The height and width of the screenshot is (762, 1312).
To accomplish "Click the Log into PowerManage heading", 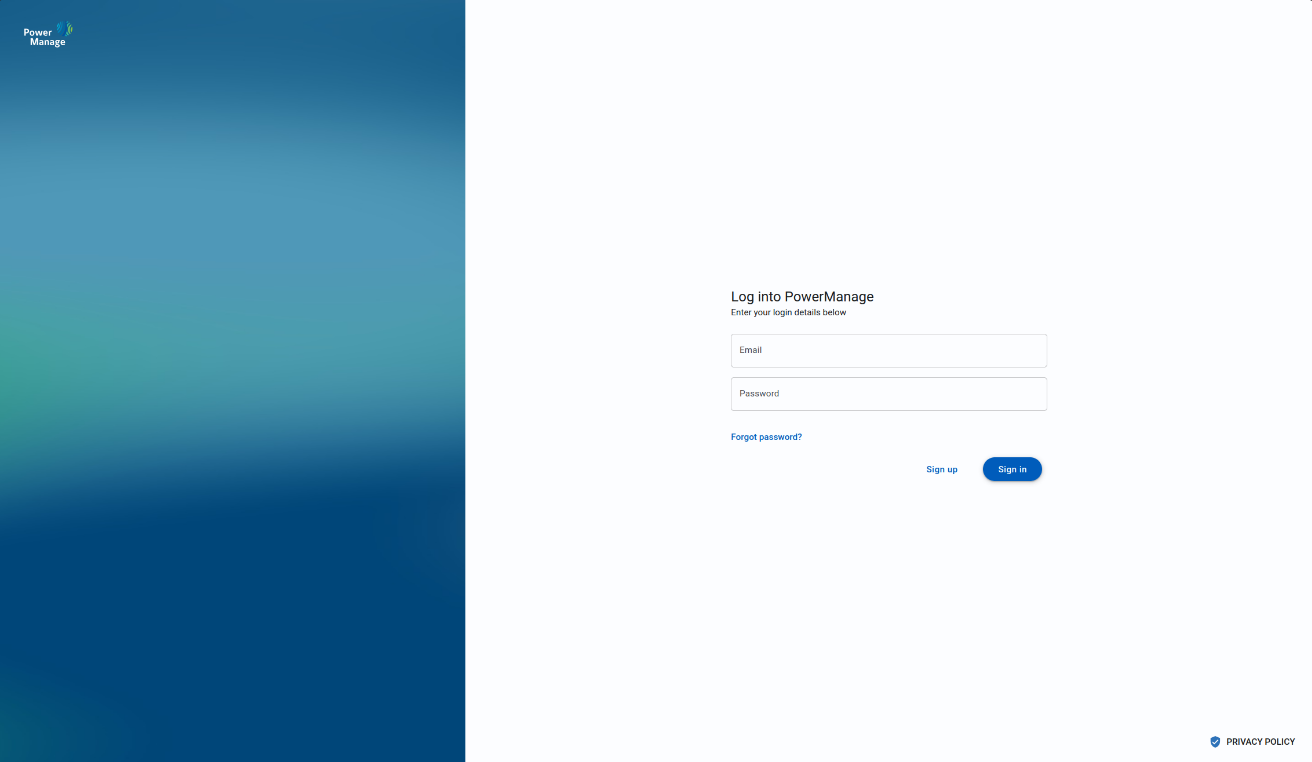I will point(802,296).
